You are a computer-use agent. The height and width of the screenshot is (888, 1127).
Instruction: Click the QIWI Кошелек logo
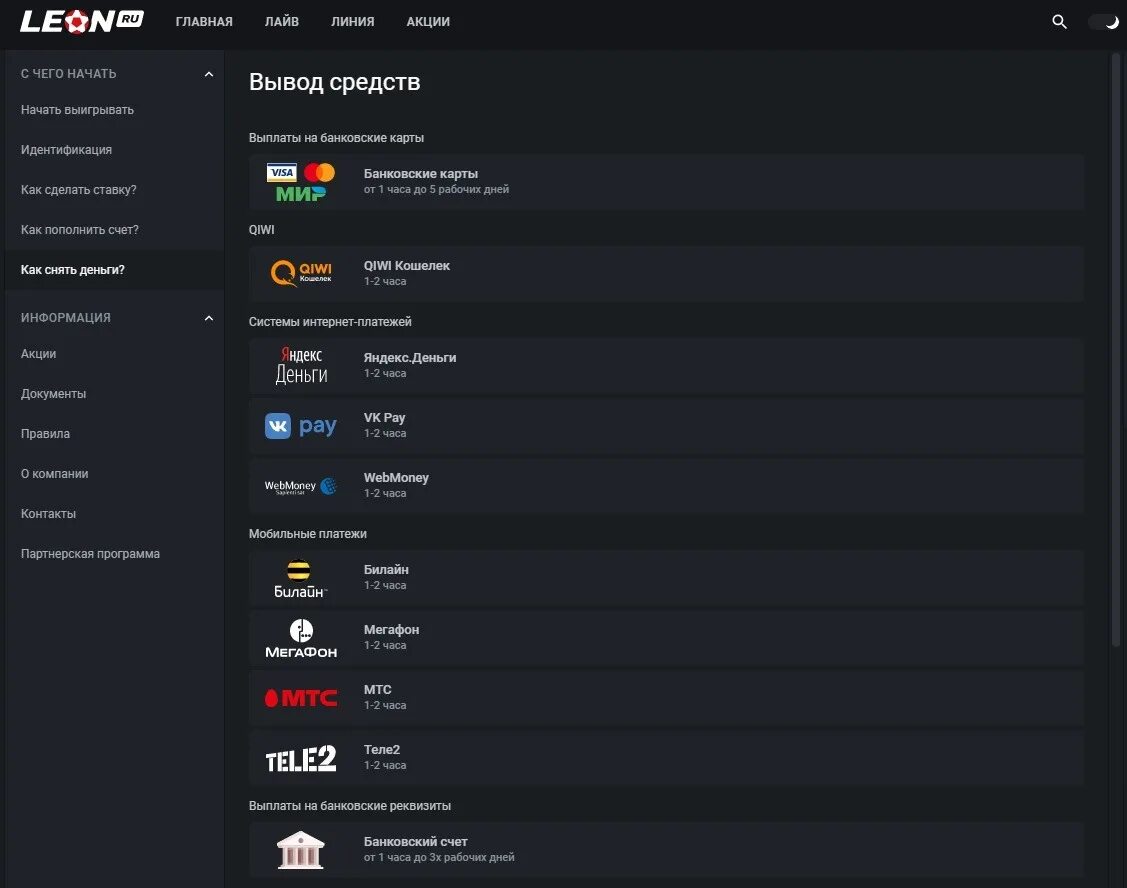[x=300, y=273]
